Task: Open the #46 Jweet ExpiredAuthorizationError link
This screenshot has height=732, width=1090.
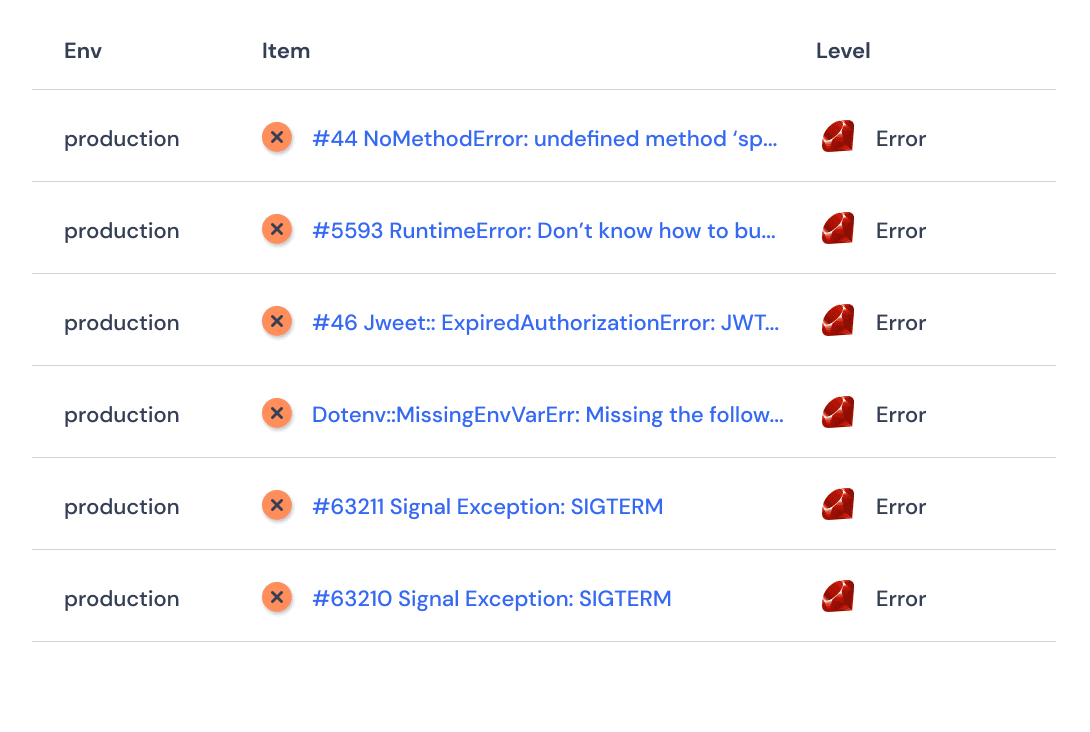Action: (x=545, y=323)
